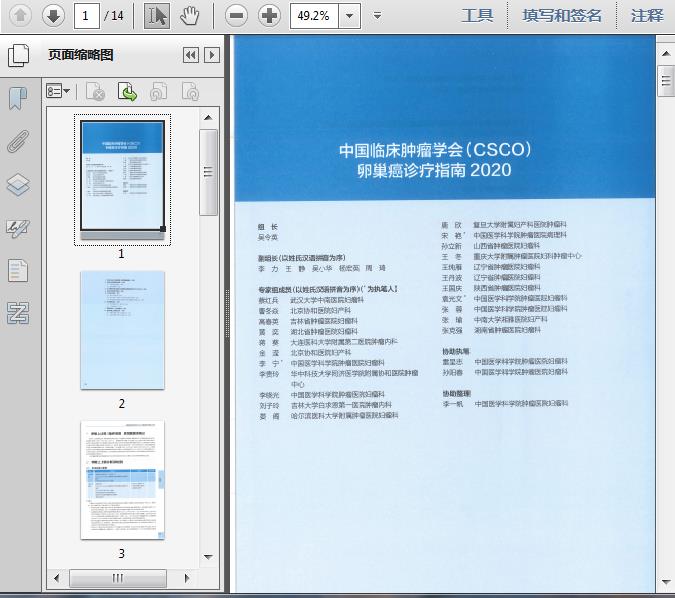Click the 页面缩略图 panel title
The width and height of the screenshot is (675, 598).
pos(81,55)
